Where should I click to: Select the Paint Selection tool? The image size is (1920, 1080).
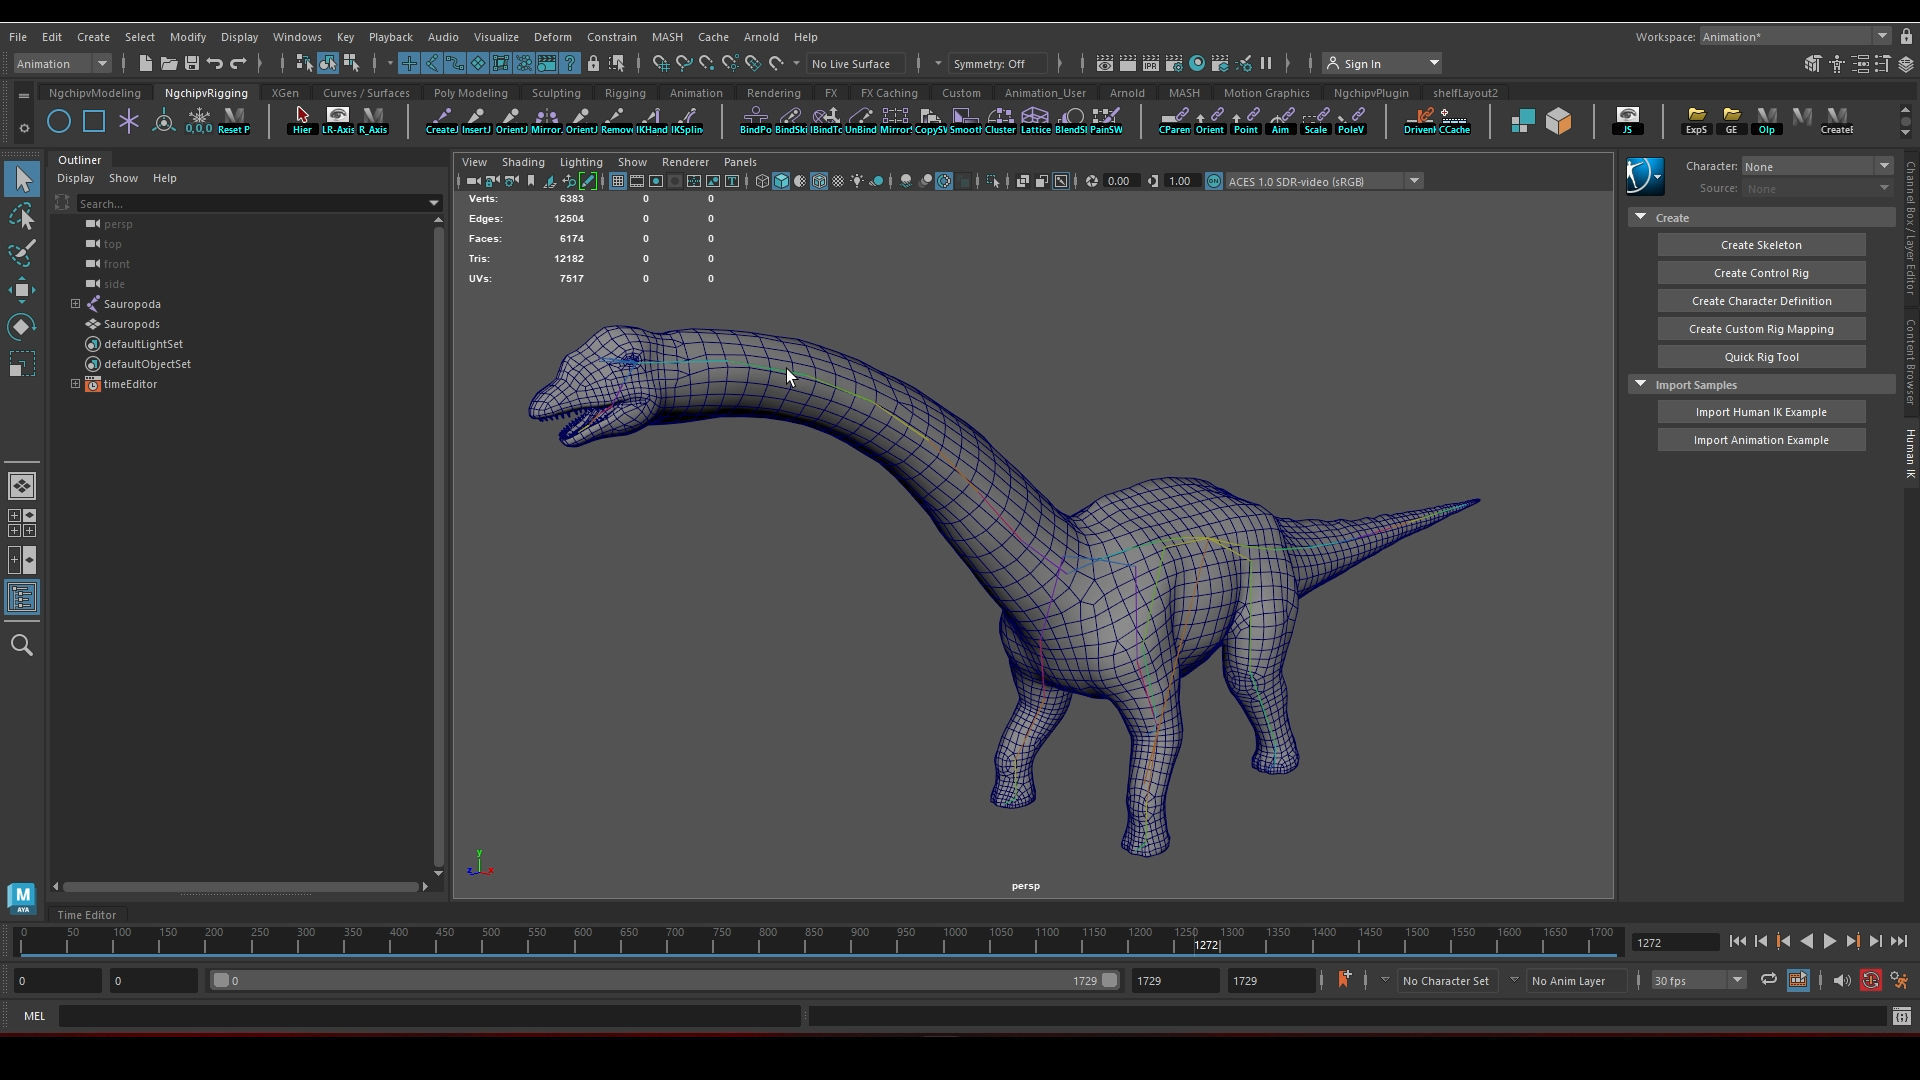[22, 253]
